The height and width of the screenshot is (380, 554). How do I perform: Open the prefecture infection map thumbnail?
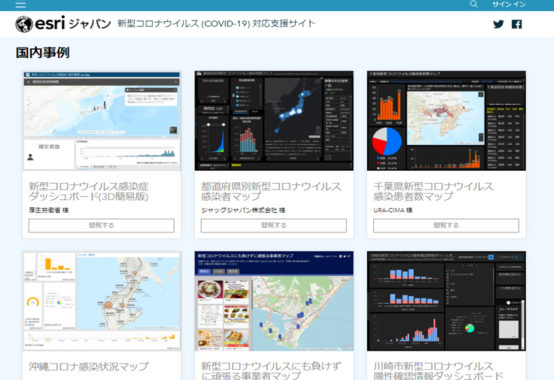click(x=274, y=121)
